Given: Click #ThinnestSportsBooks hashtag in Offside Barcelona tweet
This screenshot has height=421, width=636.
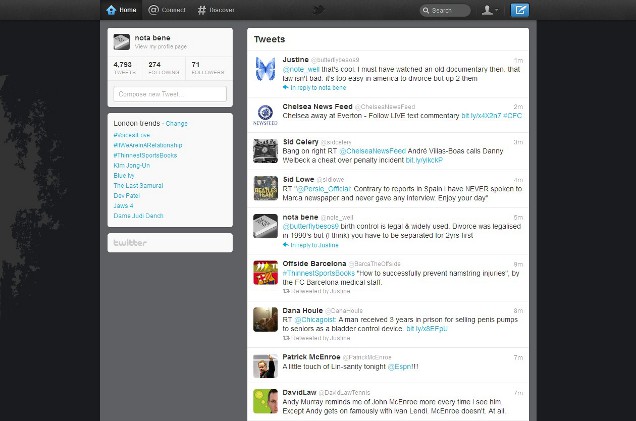Looking at the screenshot, I should tap(319, 273).
